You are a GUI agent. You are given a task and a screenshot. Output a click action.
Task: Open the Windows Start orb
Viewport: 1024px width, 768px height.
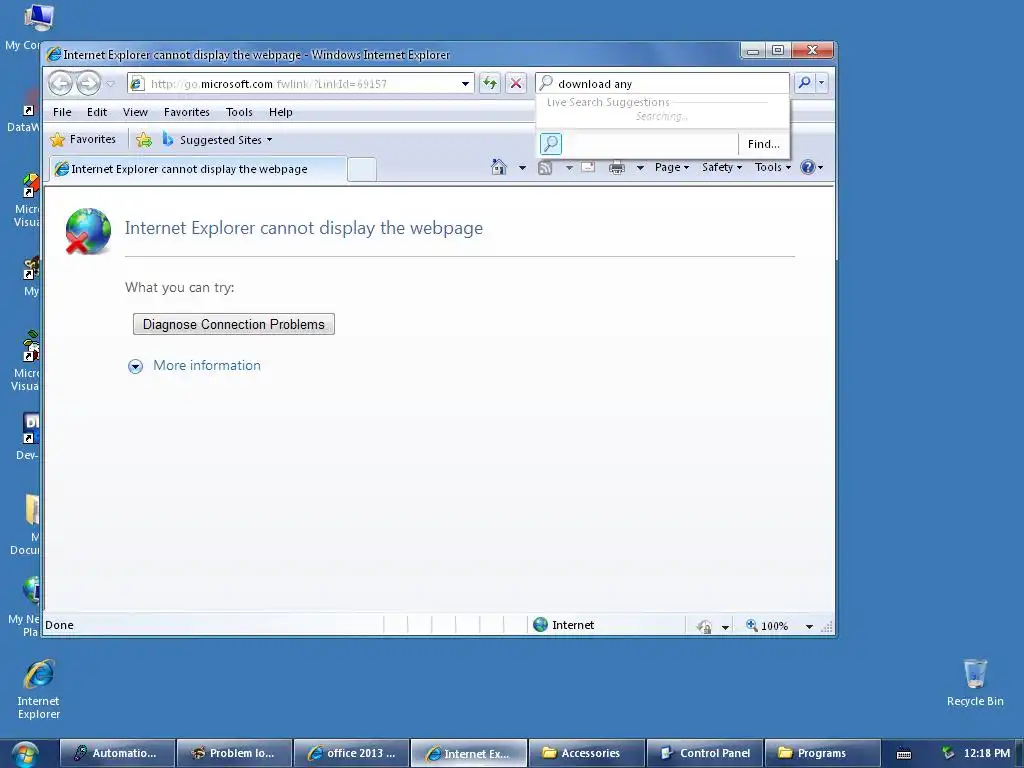[x=25, y=755]
